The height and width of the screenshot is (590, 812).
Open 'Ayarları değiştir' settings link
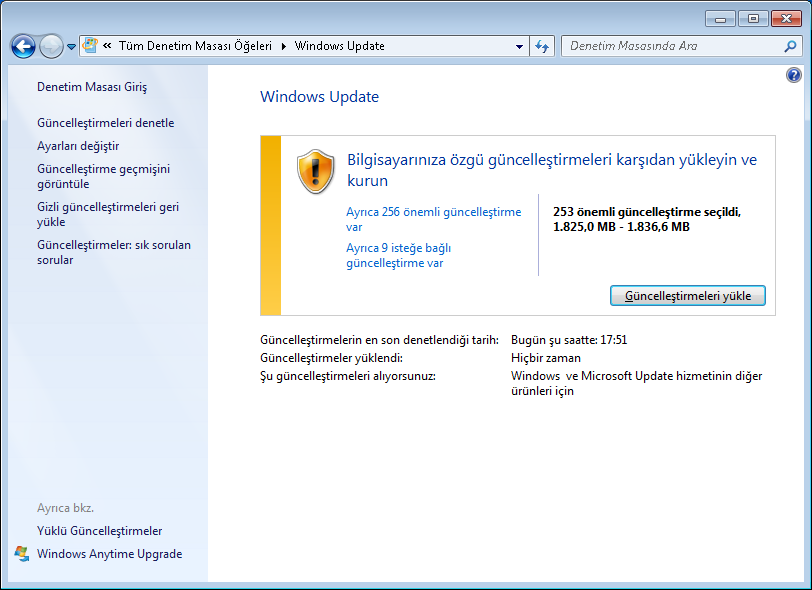(78, 146)
